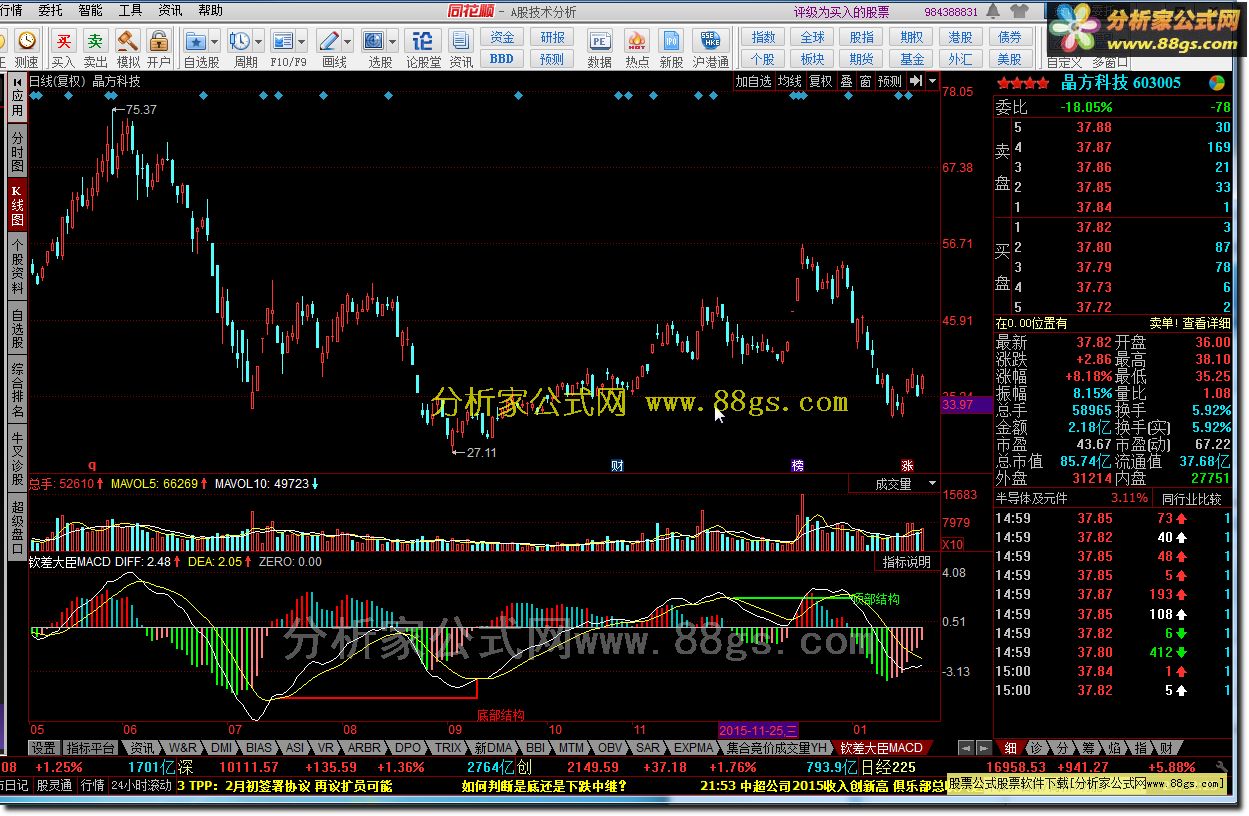The width and height of the screenshot is (1249, 816).
Task: Click the 测速 speed test clock icon
Action: pos(27,41)
